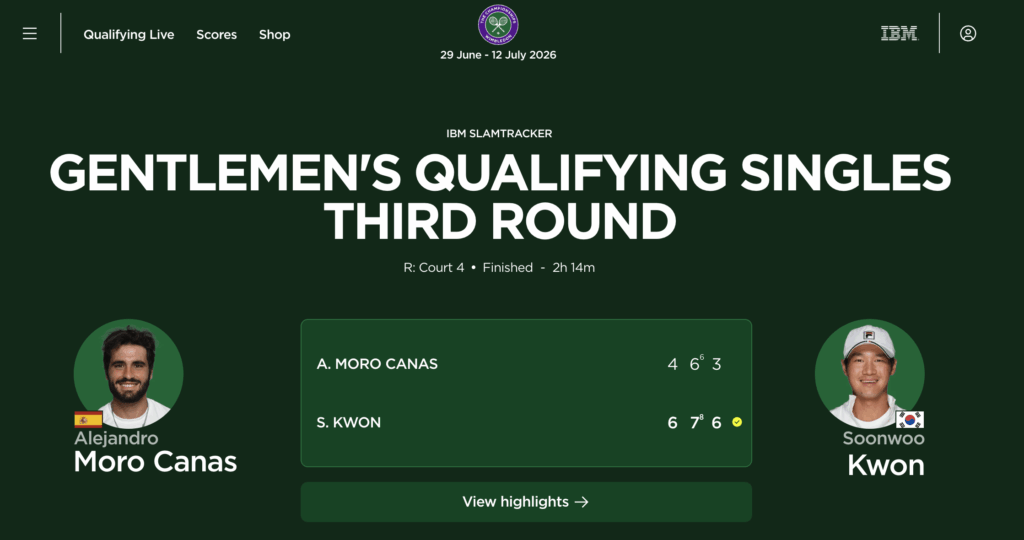Click the South Korean flag icon

click(x=910, y=419)
